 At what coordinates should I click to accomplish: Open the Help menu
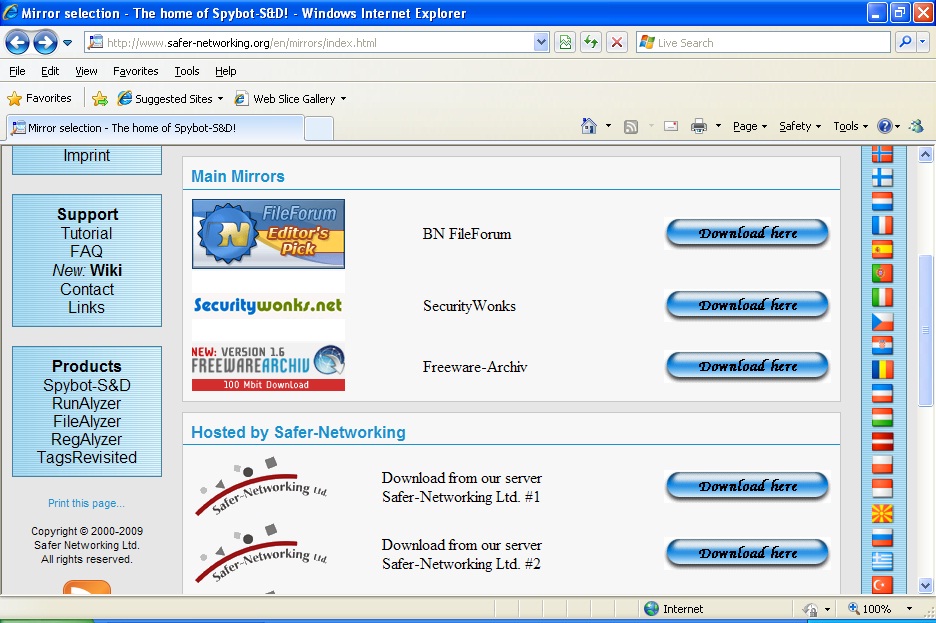point(226,71)
